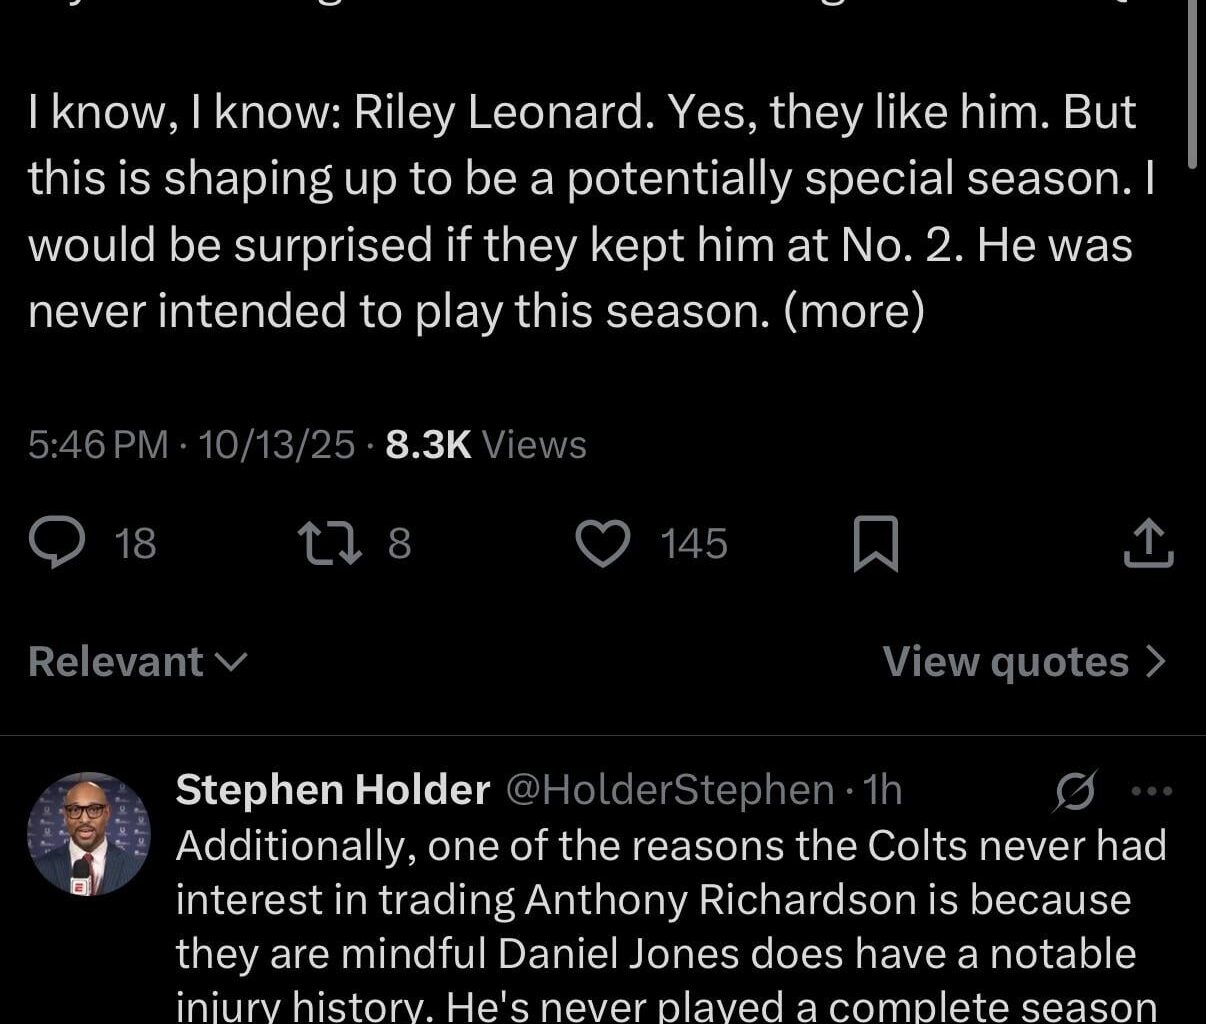Bookmark the Riley Leonard tweet
Image resolution: width=1206 pixels, height=1024 pixels.
pyautogui.click(x=878, y=543)
